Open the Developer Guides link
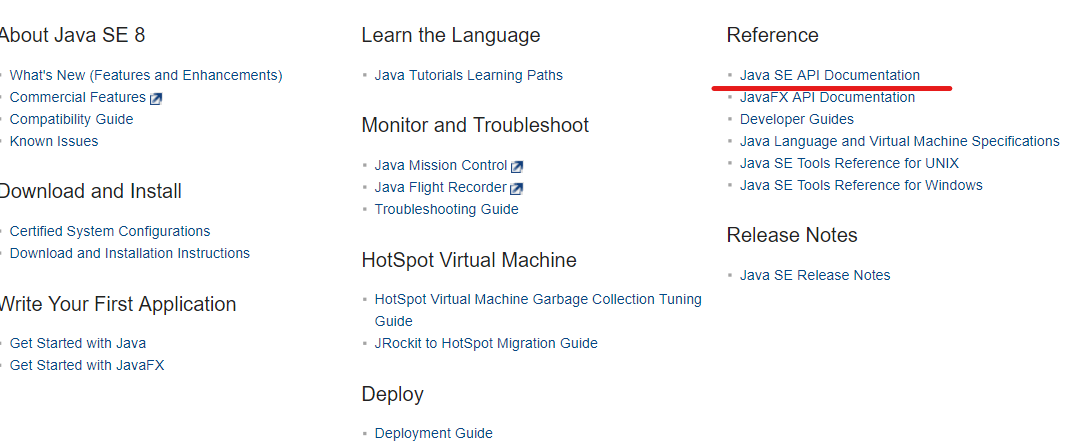The height and width of the screenshot is (447, 1083). coord(796,120)
